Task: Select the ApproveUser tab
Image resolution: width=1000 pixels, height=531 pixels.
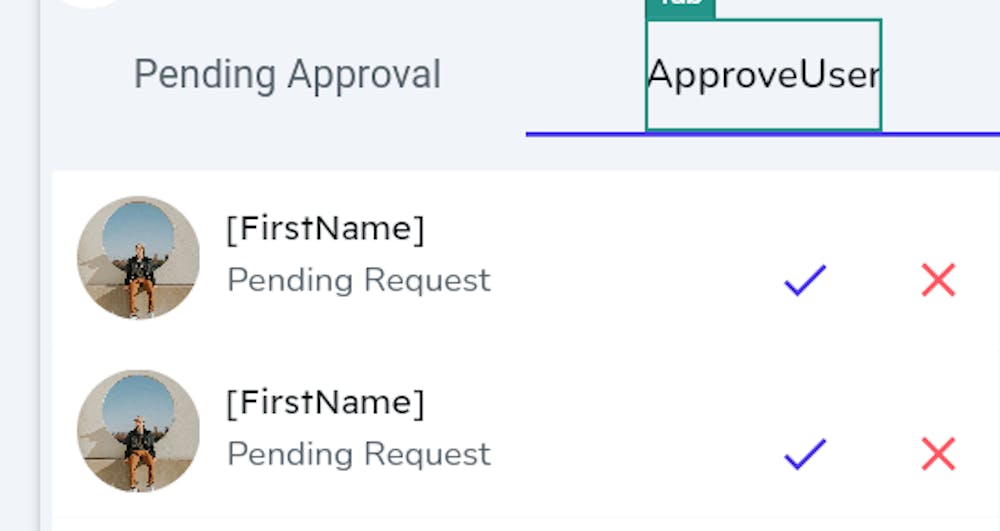Action: coord(763,75)
